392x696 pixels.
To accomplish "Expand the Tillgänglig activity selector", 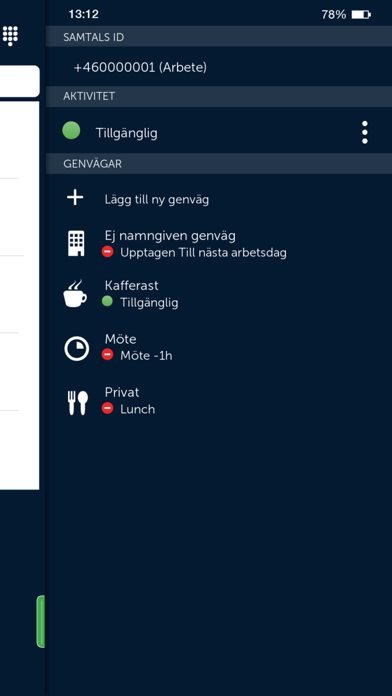I will click(219, 132).
